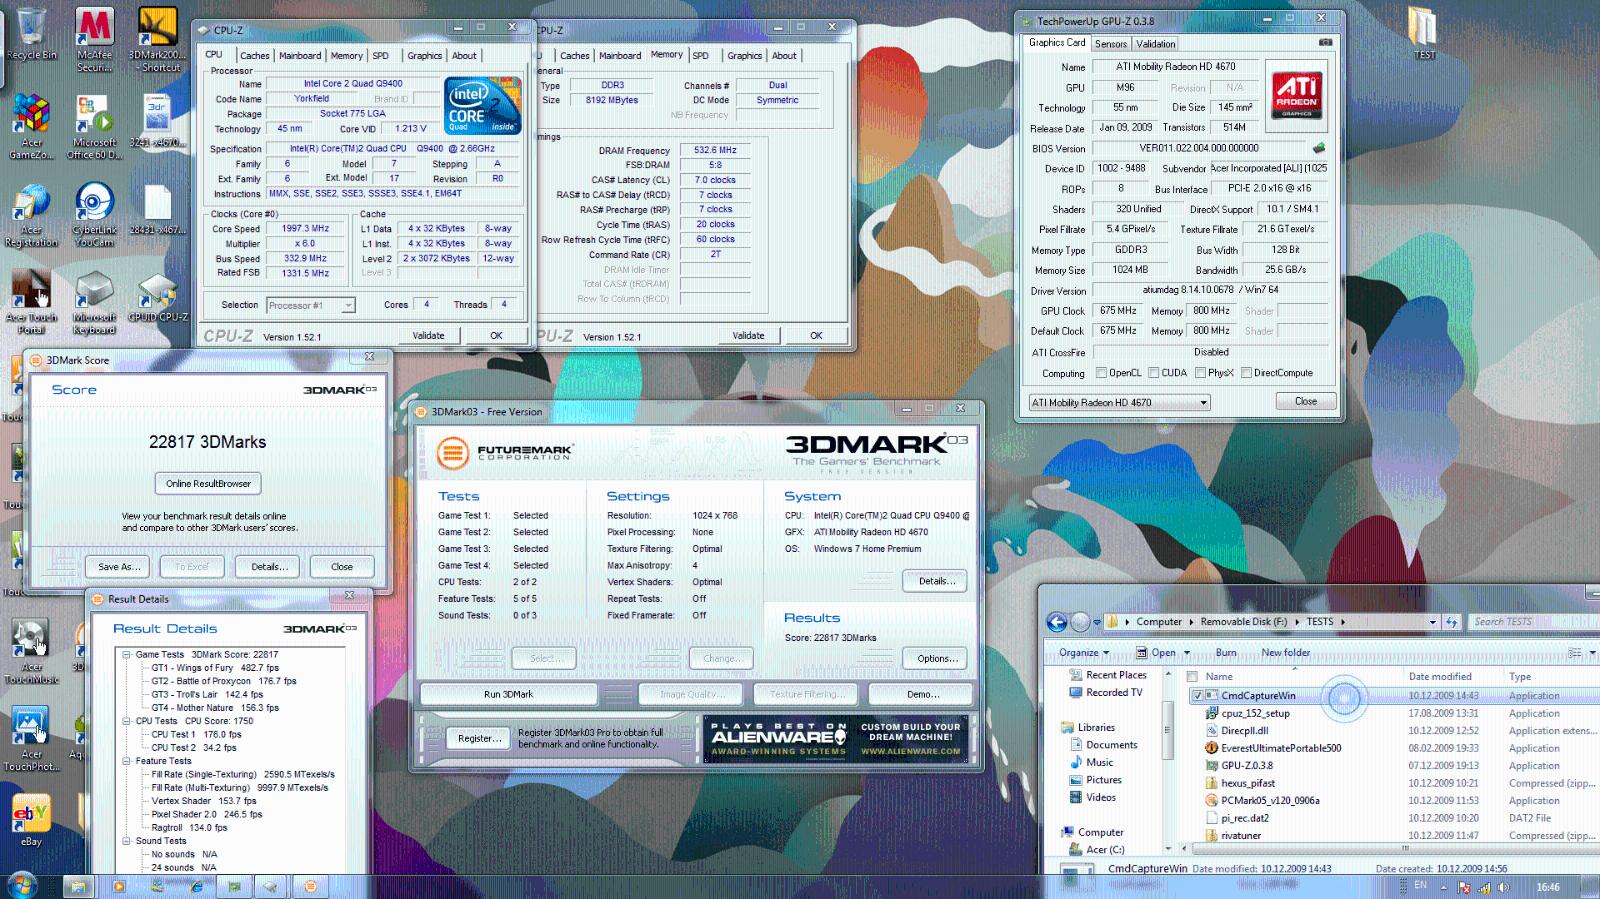The image size is (1600, 899).
Task: Open the Acer TouchMusic desktop icon
Action: [31, 652]
